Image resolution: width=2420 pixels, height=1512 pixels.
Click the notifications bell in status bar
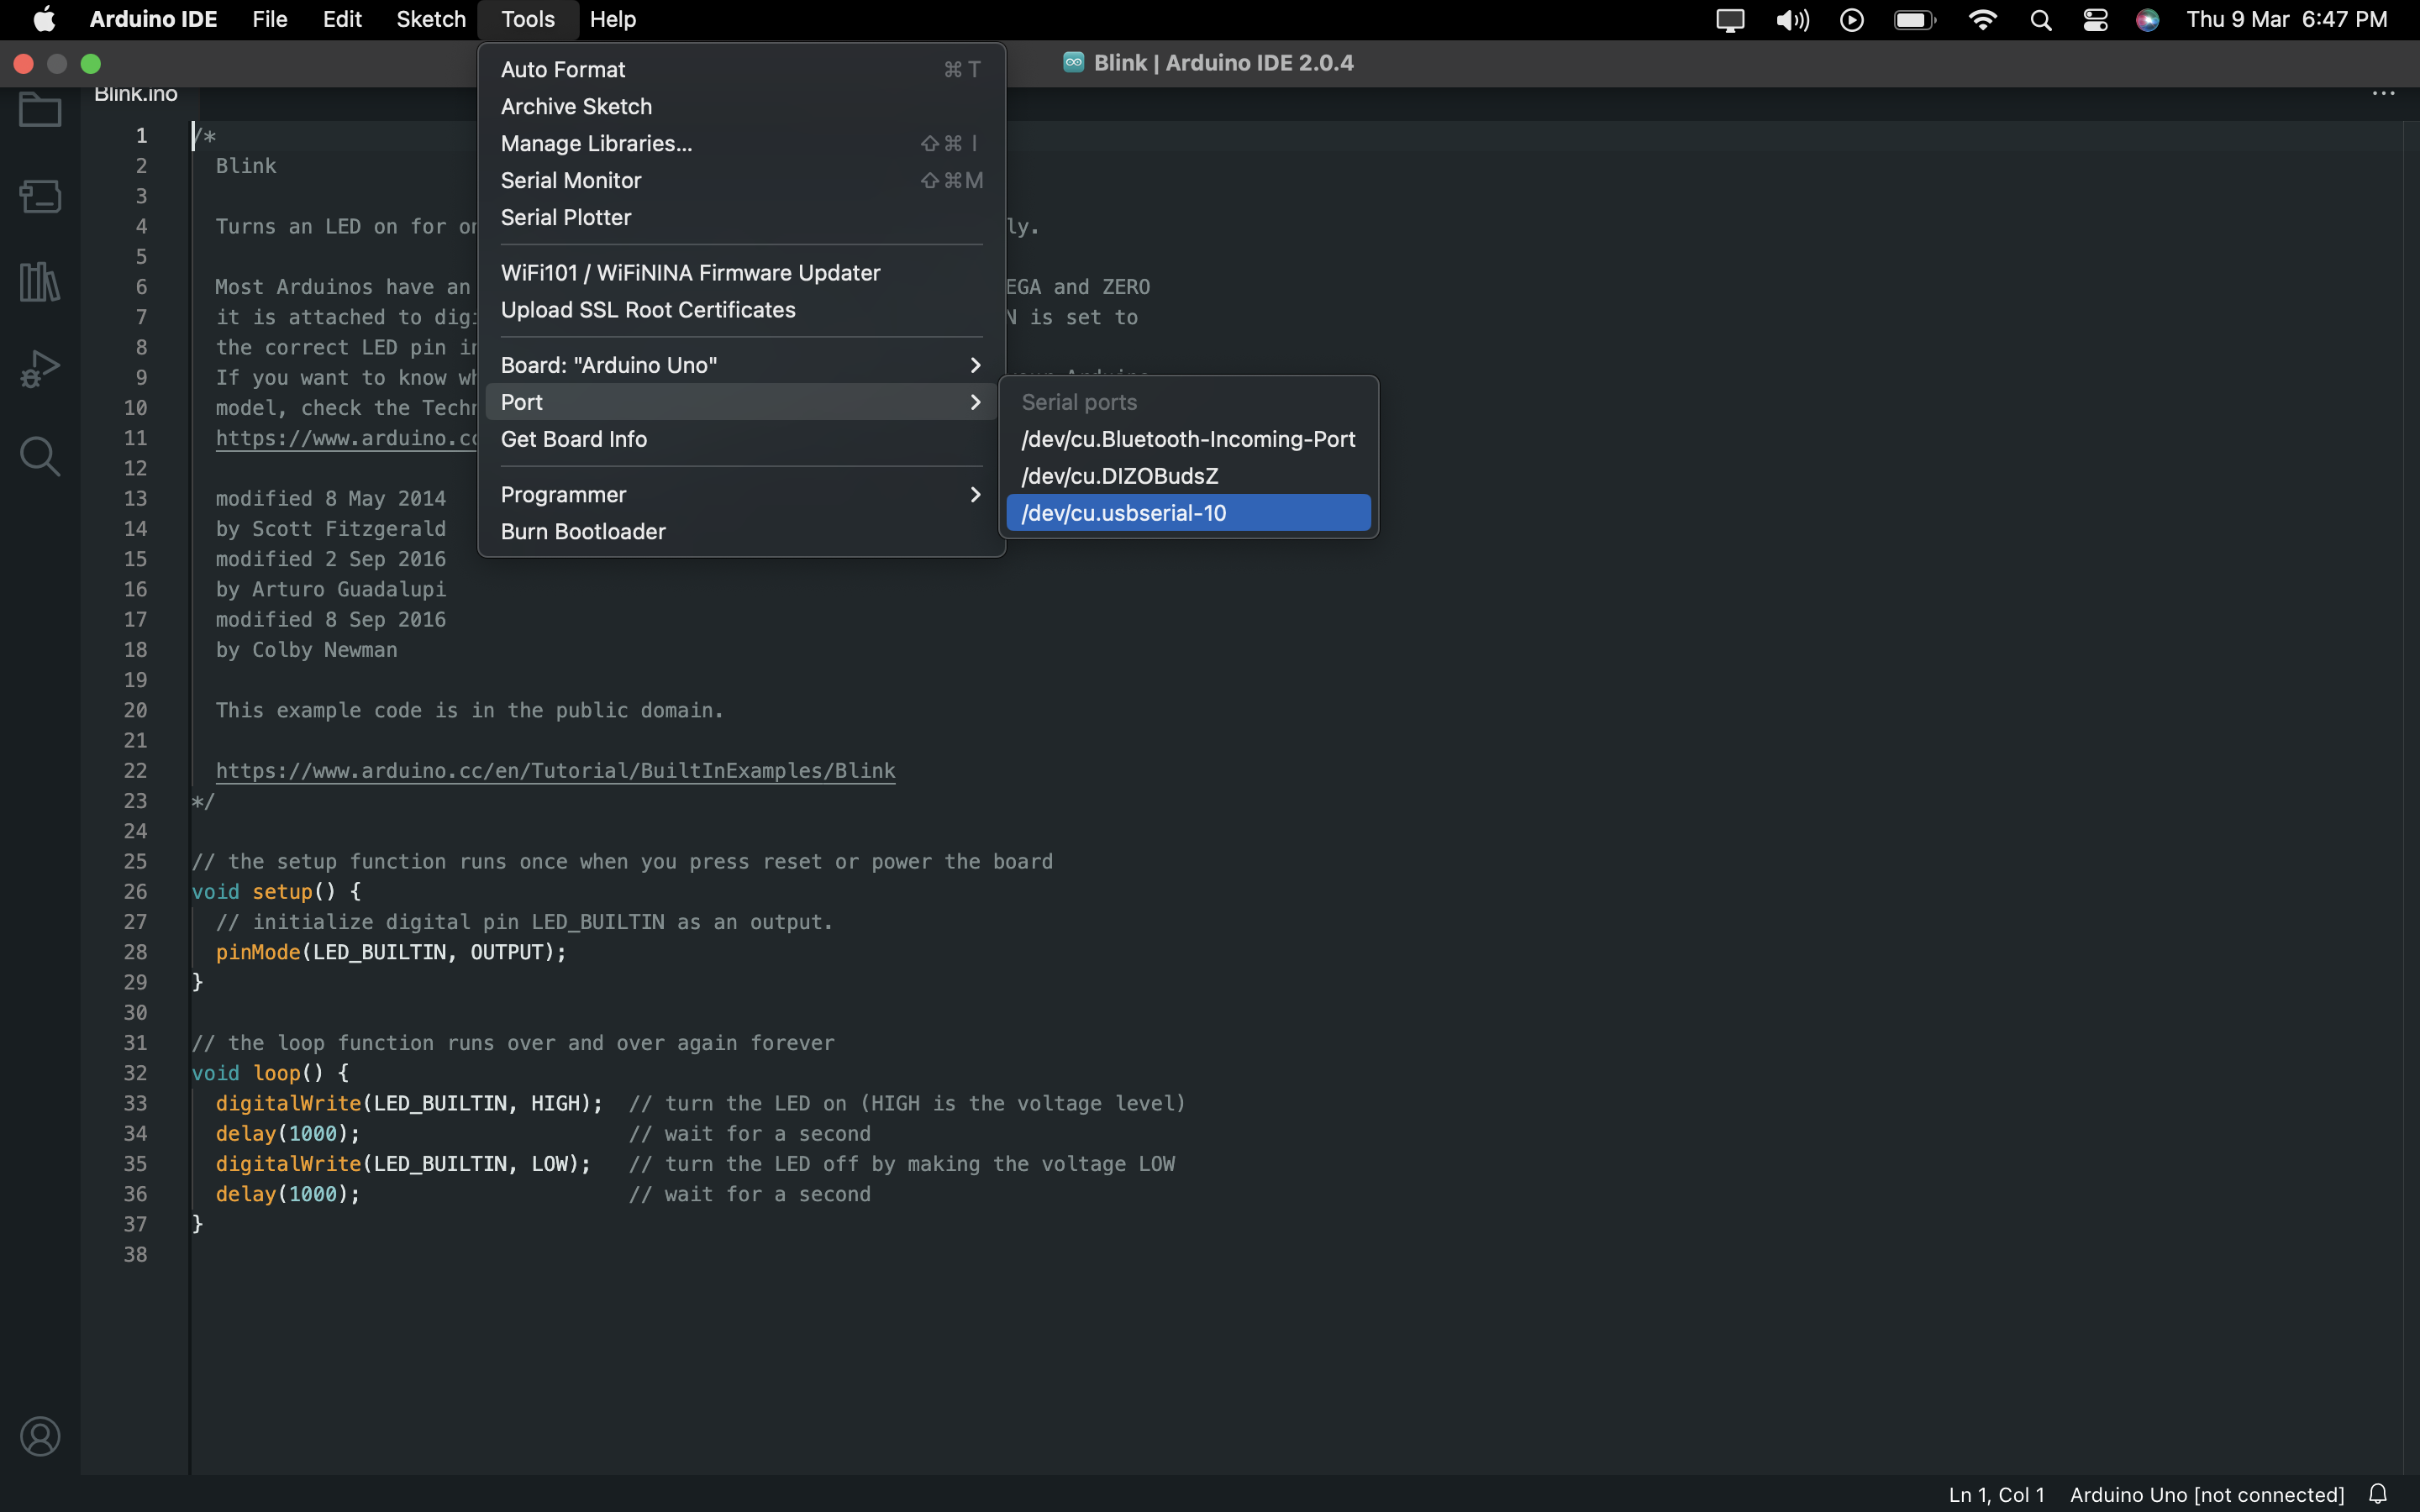2378,1494
